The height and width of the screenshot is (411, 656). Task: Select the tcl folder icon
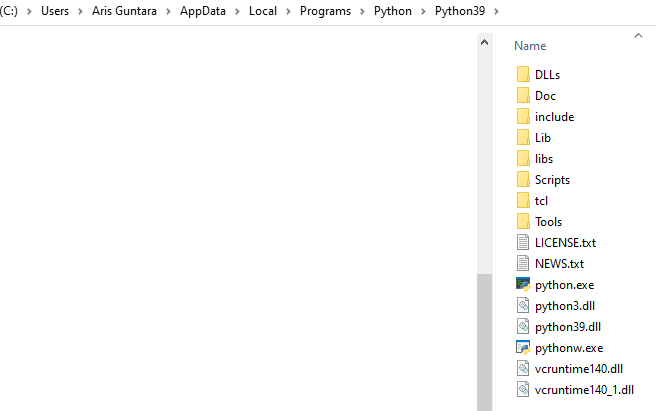(x=523, y=200)
